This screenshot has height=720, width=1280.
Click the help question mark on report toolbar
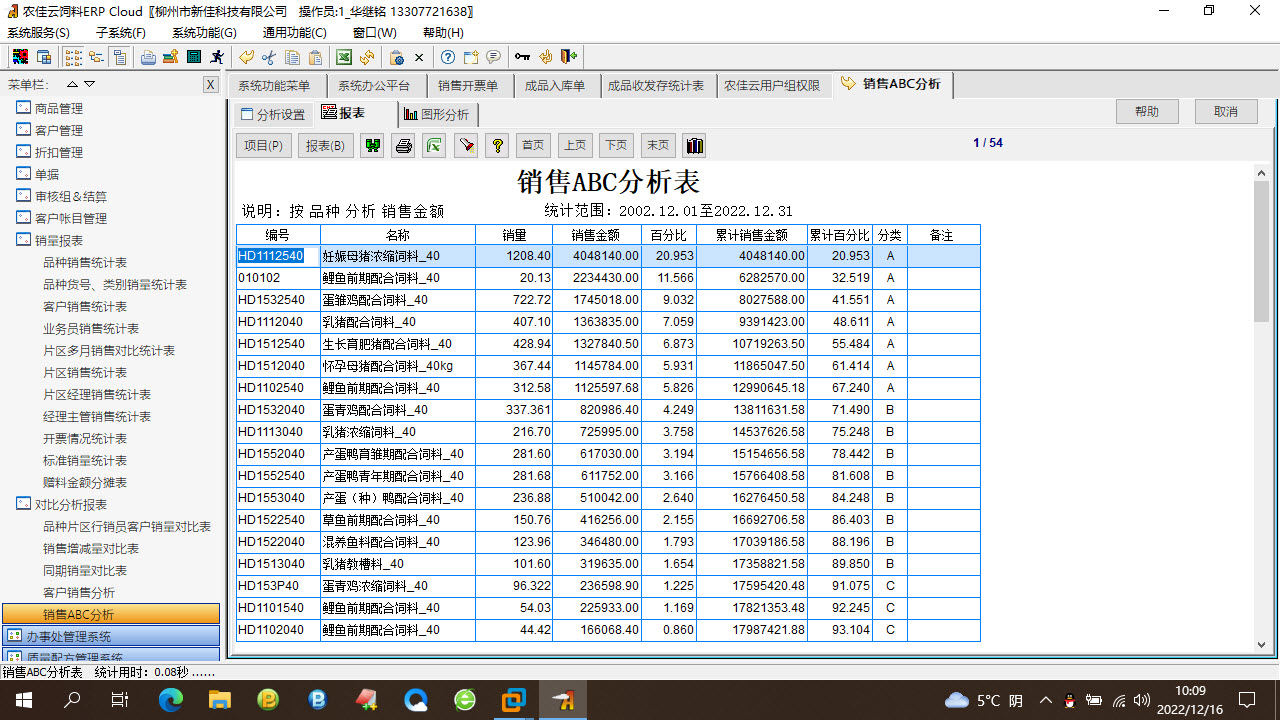click(x=496, y=145)
